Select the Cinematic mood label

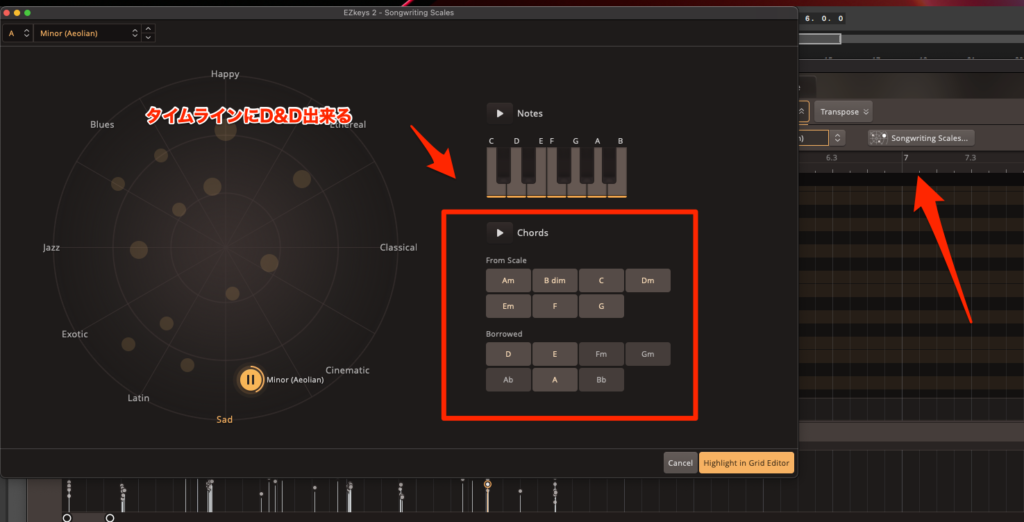point(347,370)
